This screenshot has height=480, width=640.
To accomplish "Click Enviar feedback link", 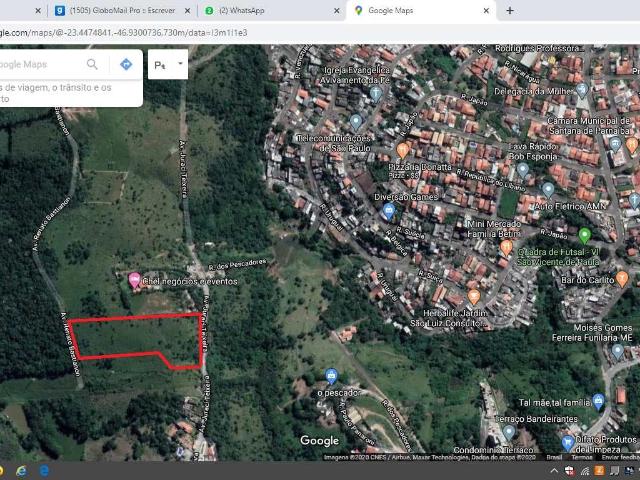I will [x=620, y=457].
